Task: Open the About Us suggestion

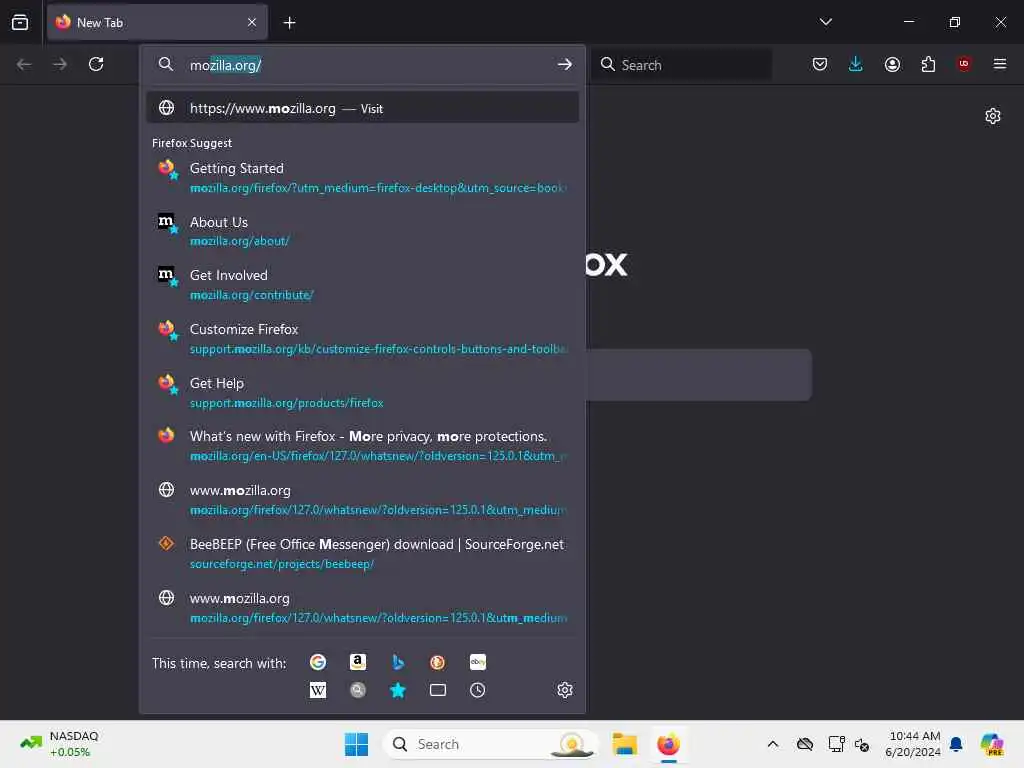Action: click(x=362, y=231)
